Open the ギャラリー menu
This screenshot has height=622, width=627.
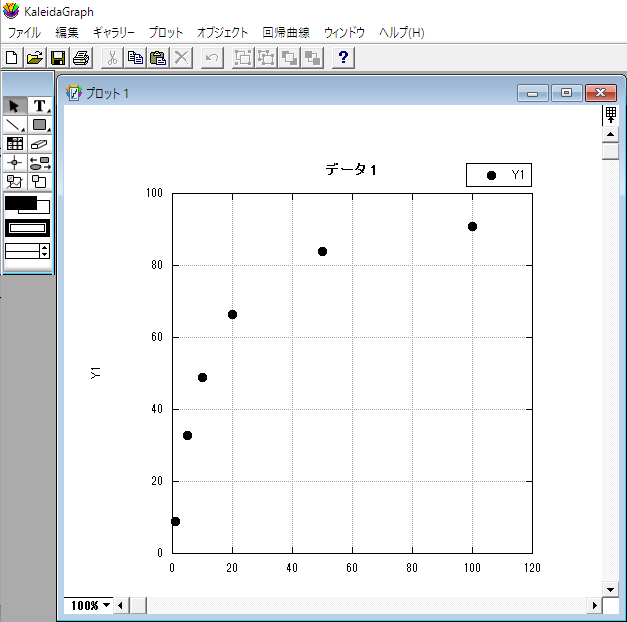pyautogui.click(x=114, y=33)
